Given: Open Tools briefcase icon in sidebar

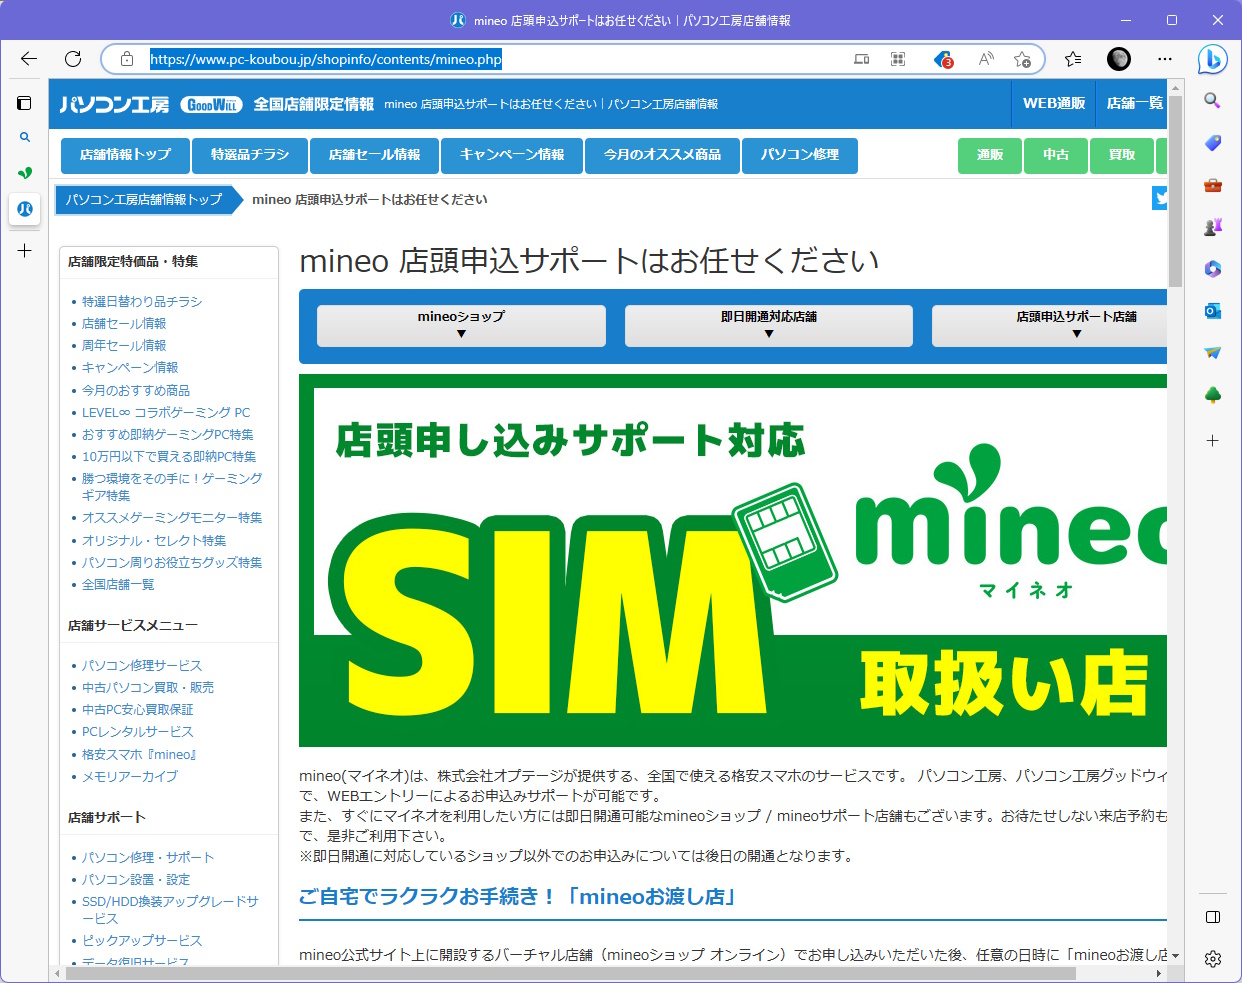Looking at the screenshot, I should pos(1212,185).
